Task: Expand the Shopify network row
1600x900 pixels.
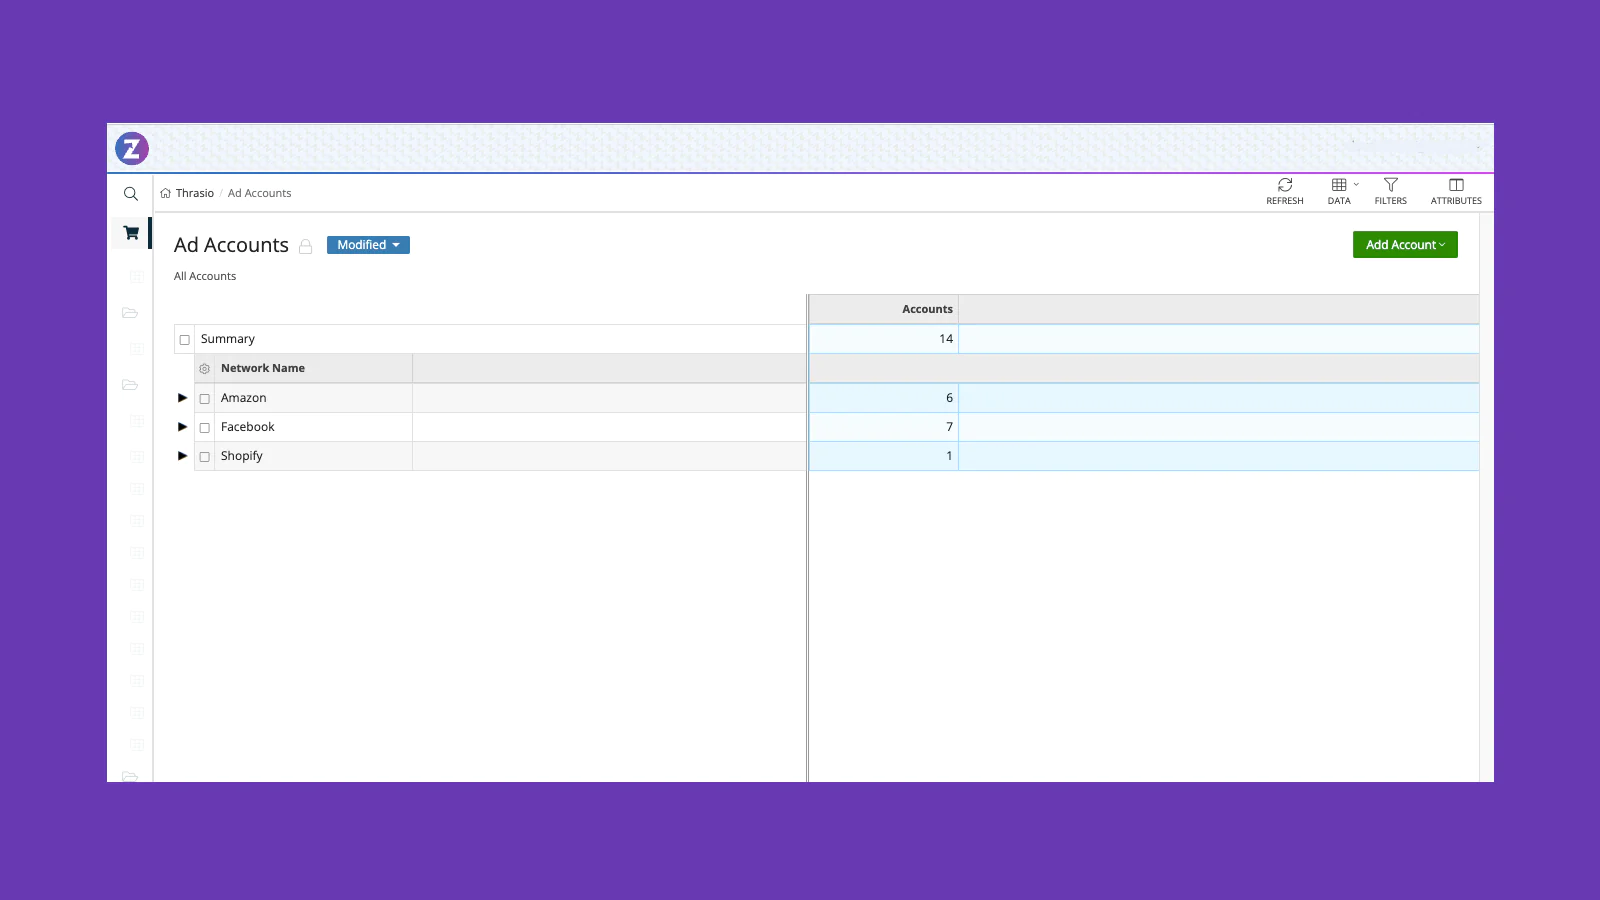Action: click(182, 456)
